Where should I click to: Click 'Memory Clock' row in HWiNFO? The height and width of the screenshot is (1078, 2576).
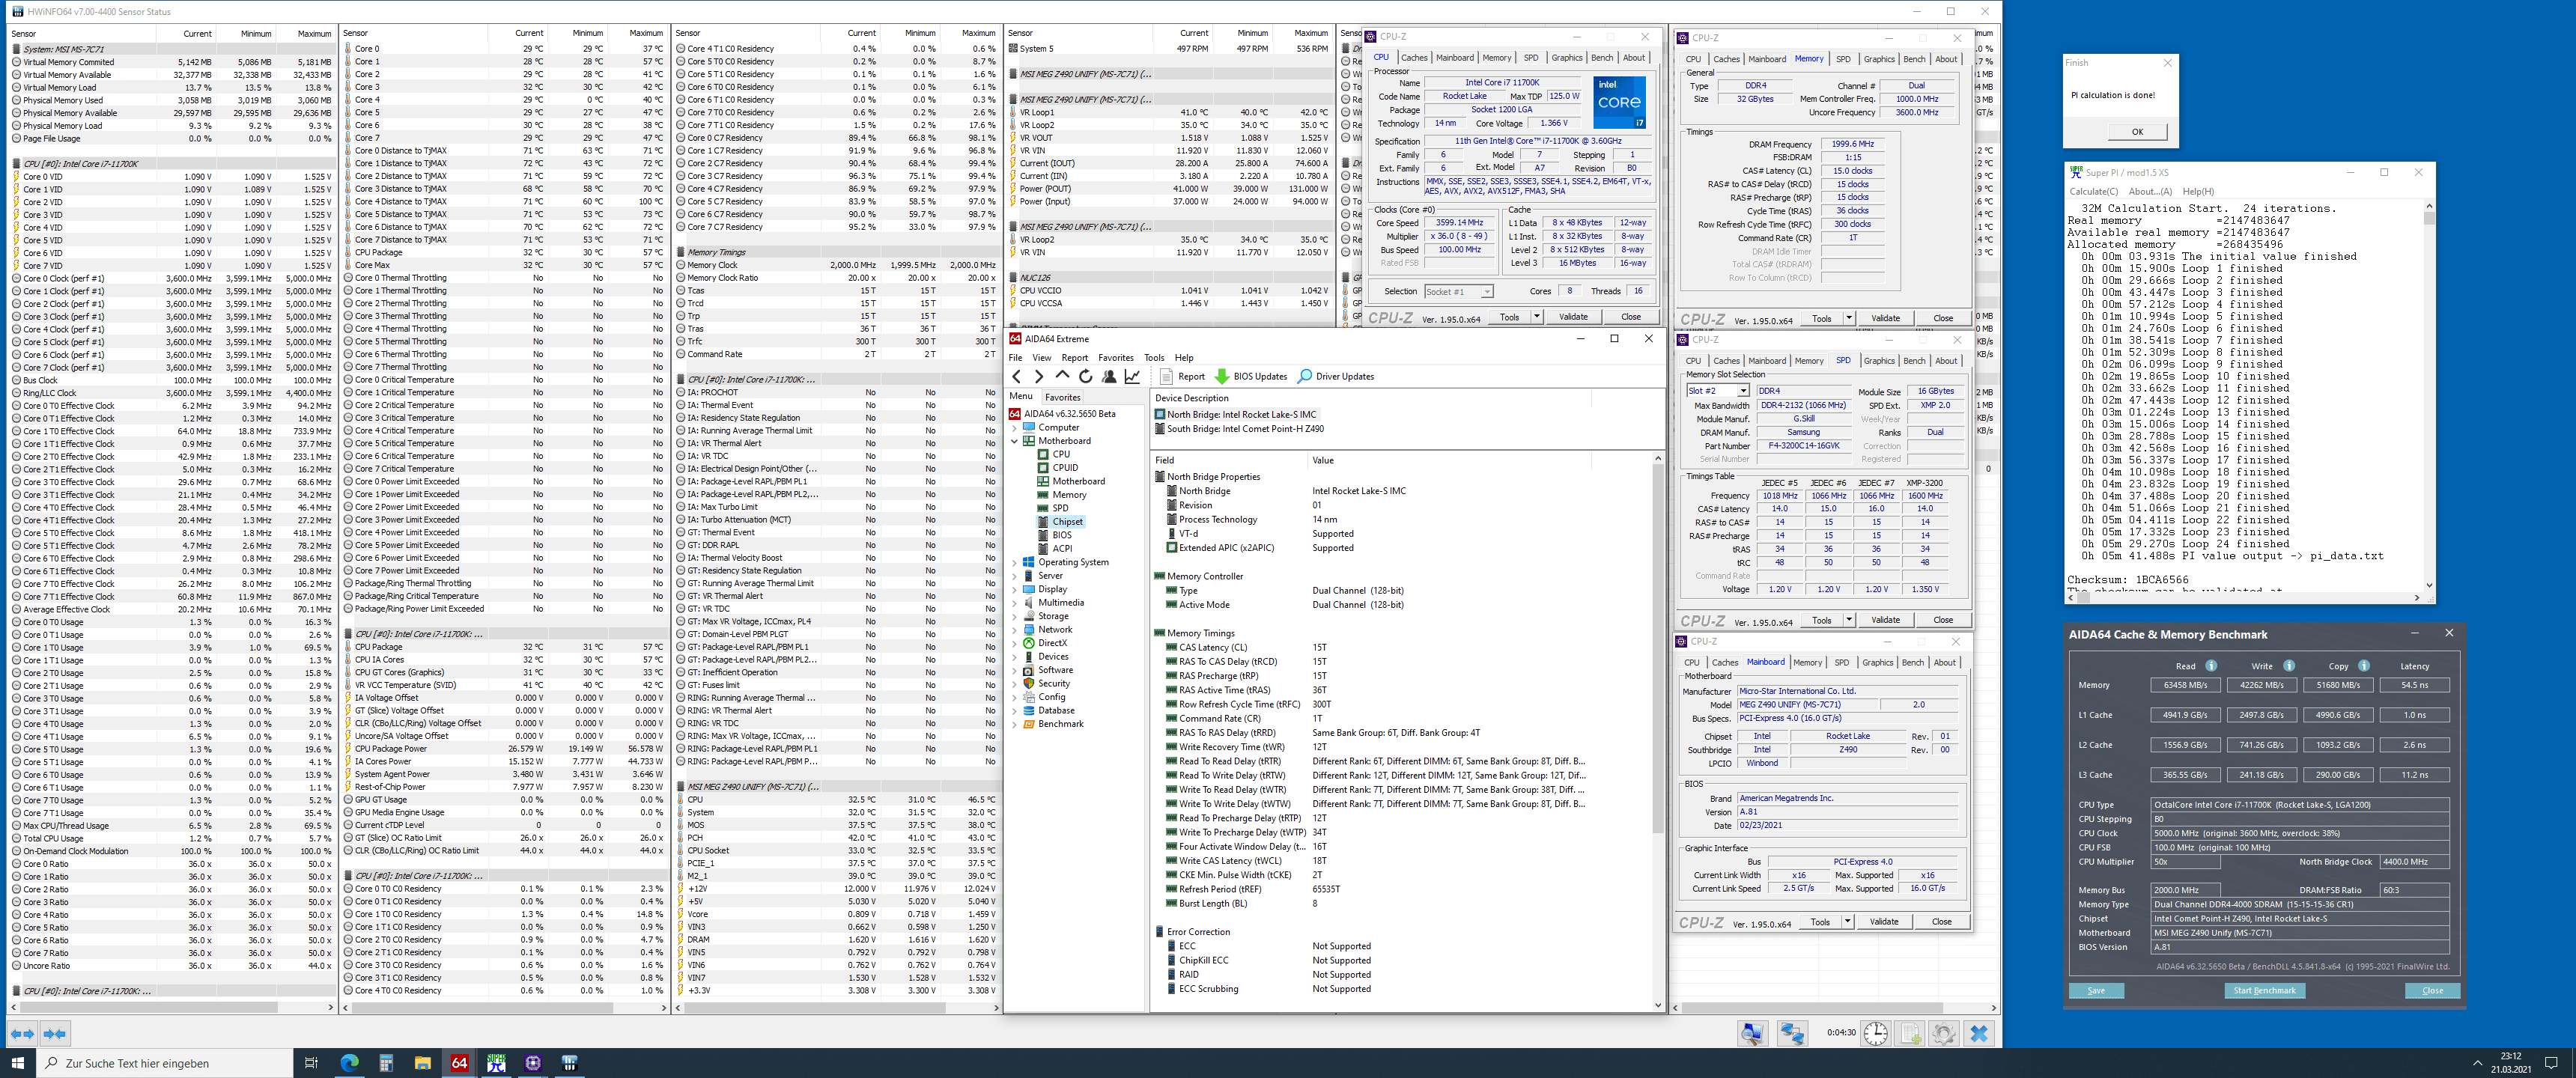[x=837, y=265]
